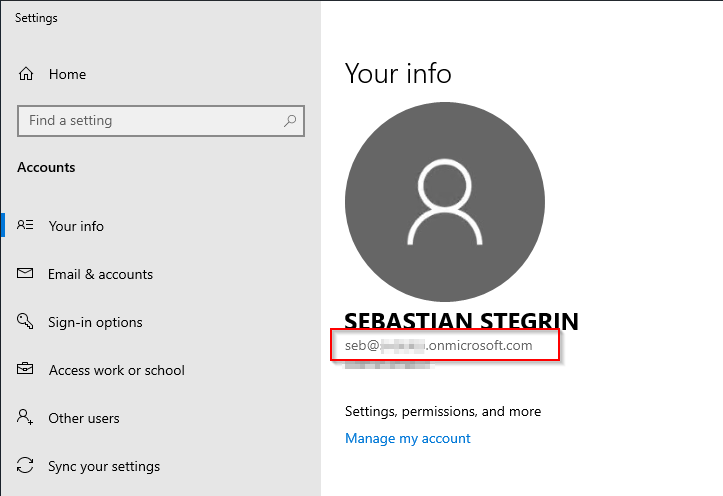Open the Manage my account link

(407, 438)
